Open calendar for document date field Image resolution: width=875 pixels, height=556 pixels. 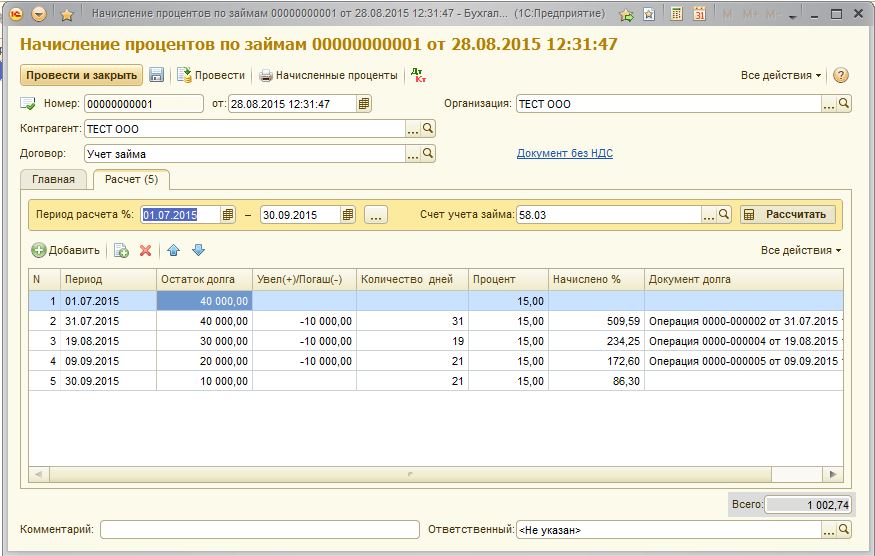click(x=364, y=104)
